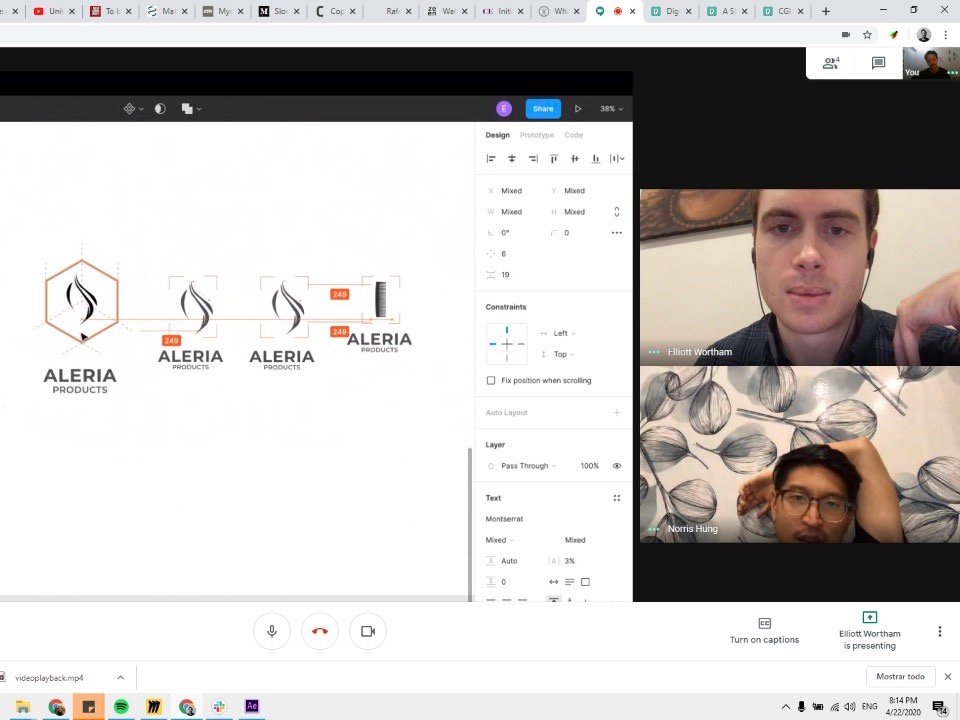Toggle constrain proportions link icon
Screen dimensions: 960x720
click(x=617, y=212)
